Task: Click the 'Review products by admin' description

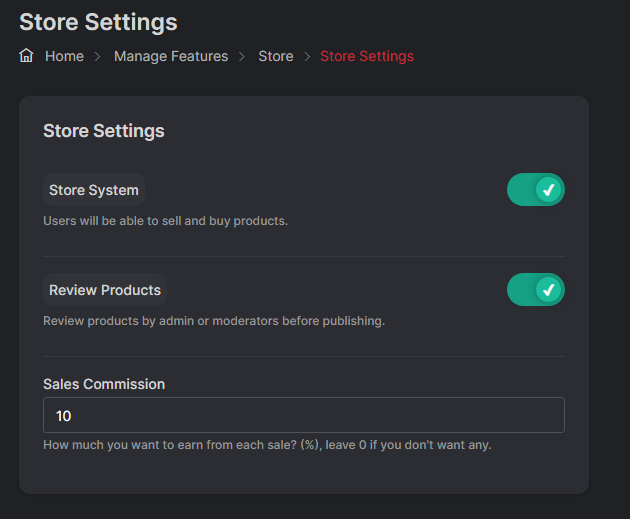Action: tap(213, 321)
